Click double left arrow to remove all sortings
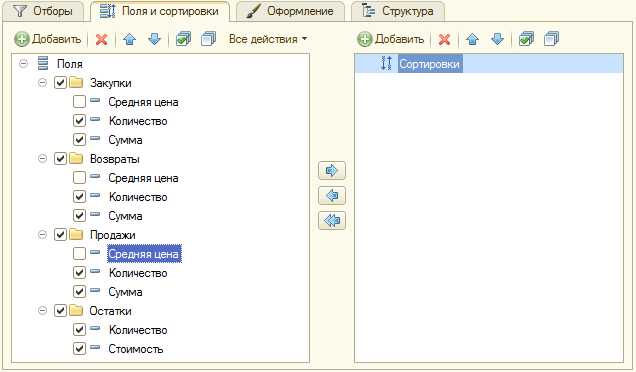This screenshot has height=372, width=636. click(x=332, y=221)
